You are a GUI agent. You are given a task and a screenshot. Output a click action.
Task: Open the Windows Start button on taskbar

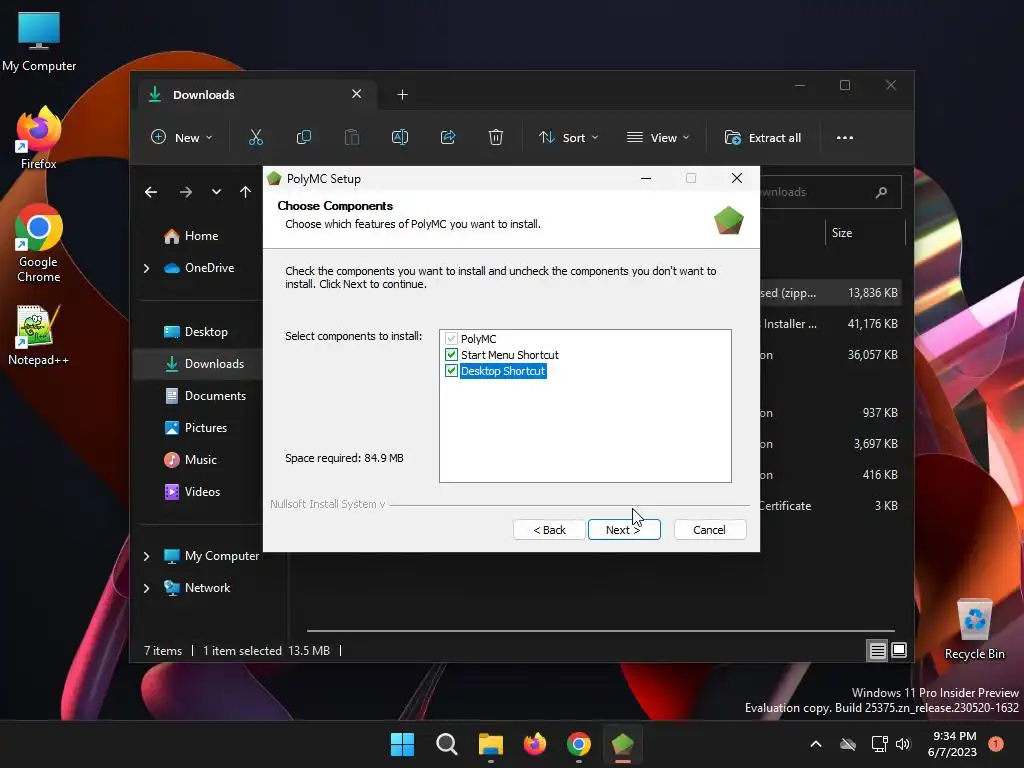click(x=402, y=744)
